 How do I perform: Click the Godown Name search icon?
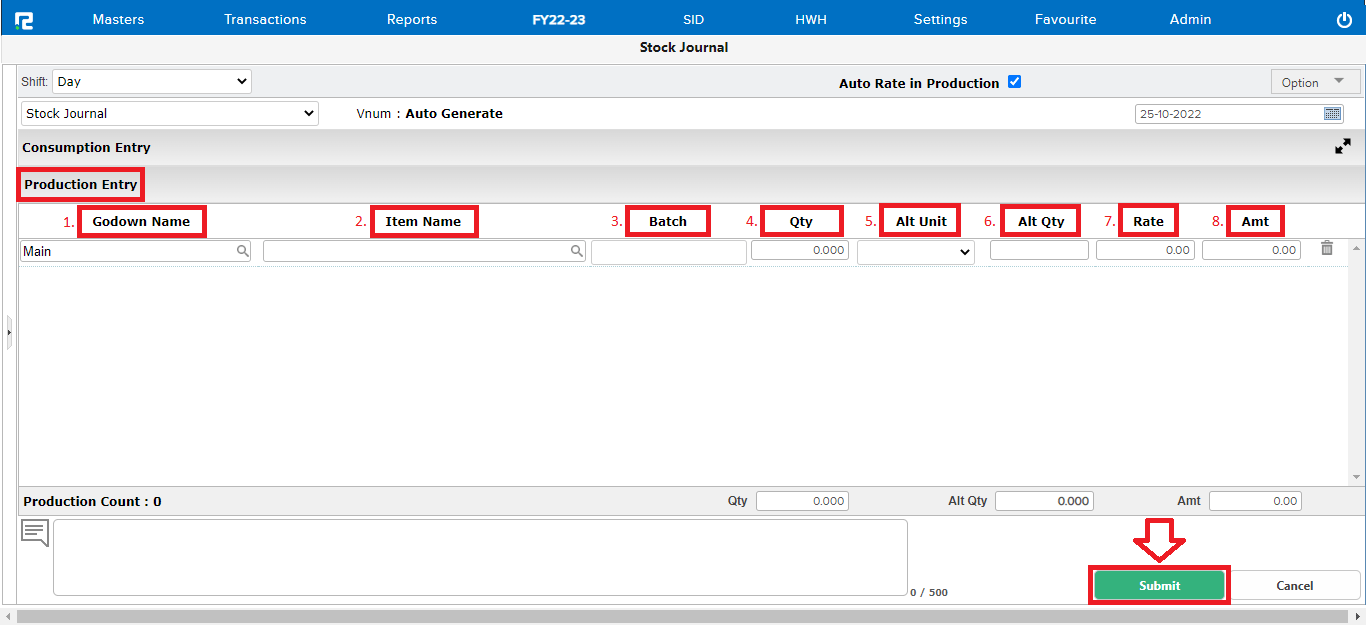pyautogui.click(x=243, y=252)
